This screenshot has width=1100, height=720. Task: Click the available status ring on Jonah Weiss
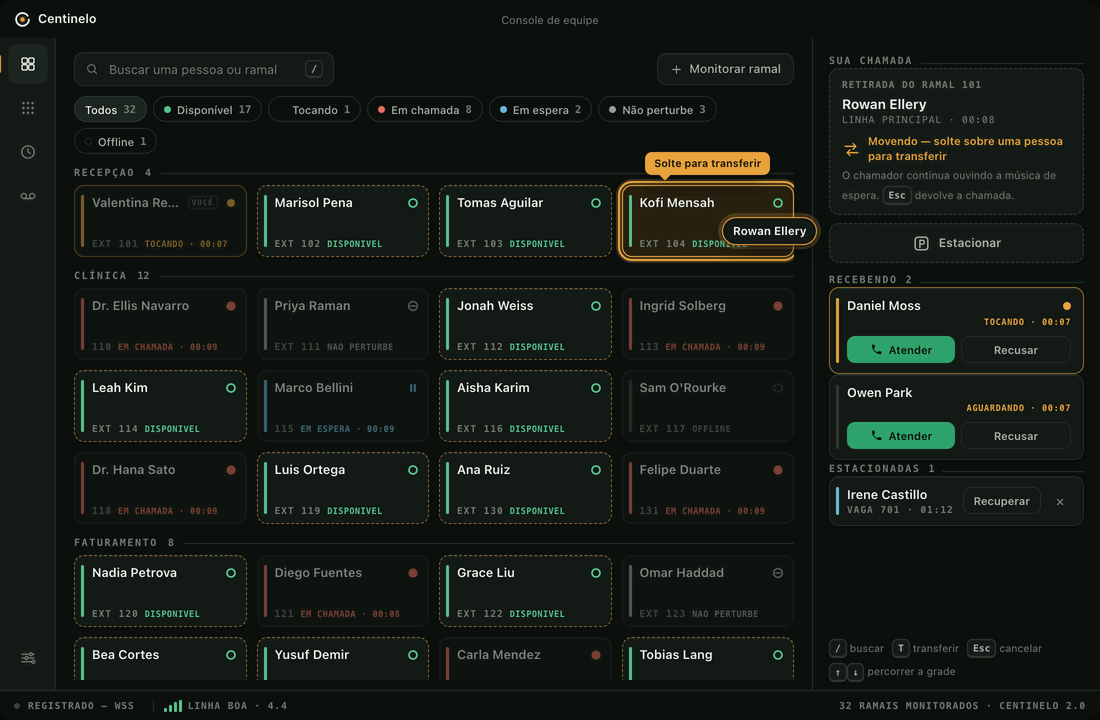596,306
